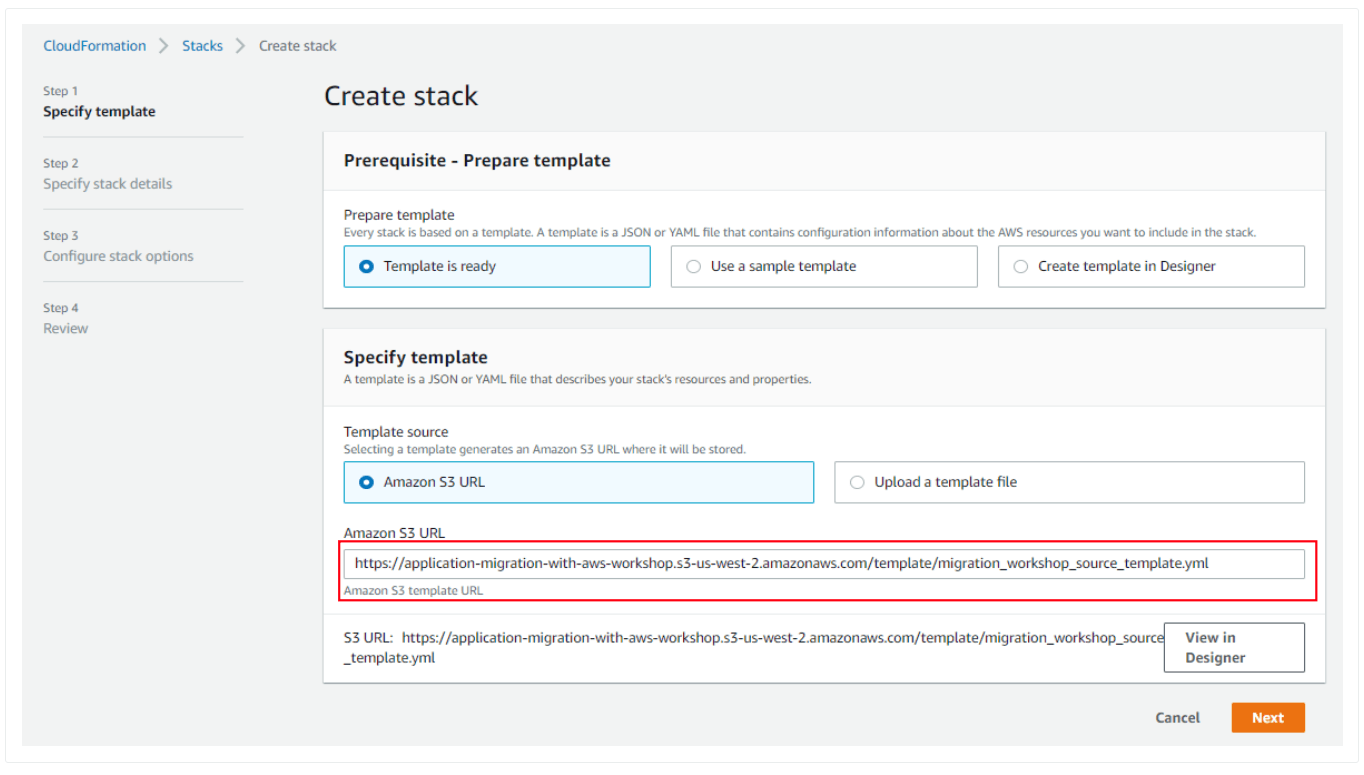Viewport: 1364px width, 775px height.
Task: Click the Prerequisite - Prepare template heading
Action: 477,161
